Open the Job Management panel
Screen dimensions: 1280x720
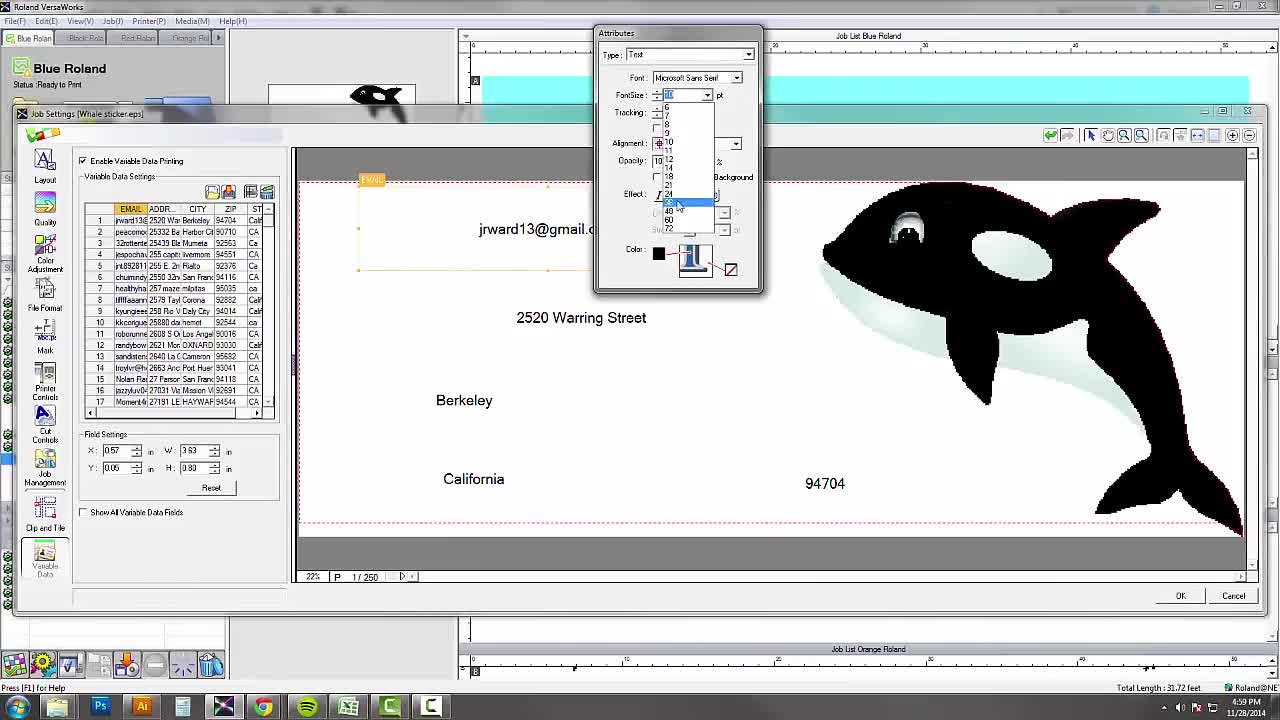[45, 469]
